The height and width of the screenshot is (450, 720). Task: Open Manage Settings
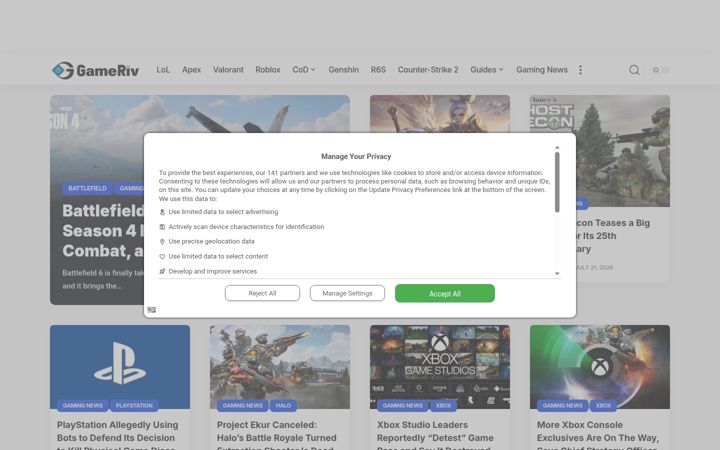pyautogui.click(x=347, y=293)
